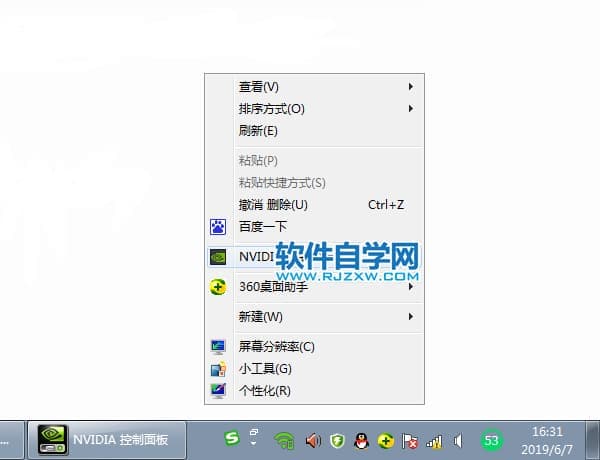
Task: Click the QQ penguin tray icon
Action: [x=361, y=440]
